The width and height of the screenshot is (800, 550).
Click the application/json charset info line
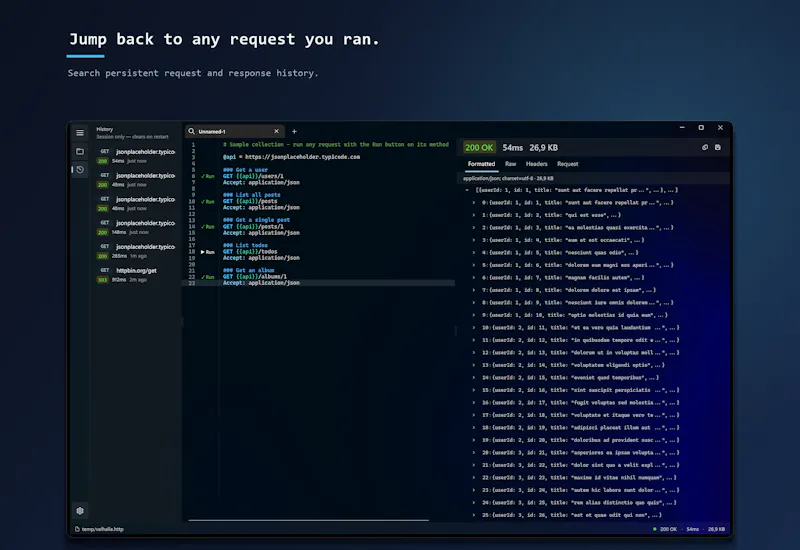click(508, 179)
